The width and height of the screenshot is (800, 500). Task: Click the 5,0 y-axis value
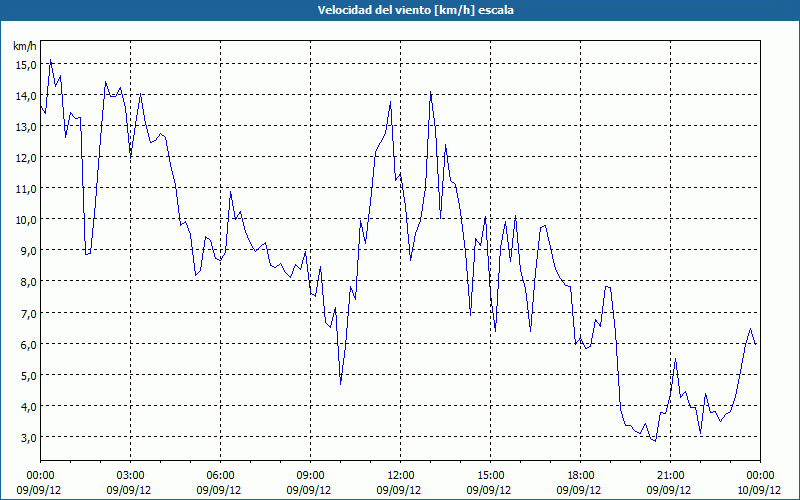[28, 376]
